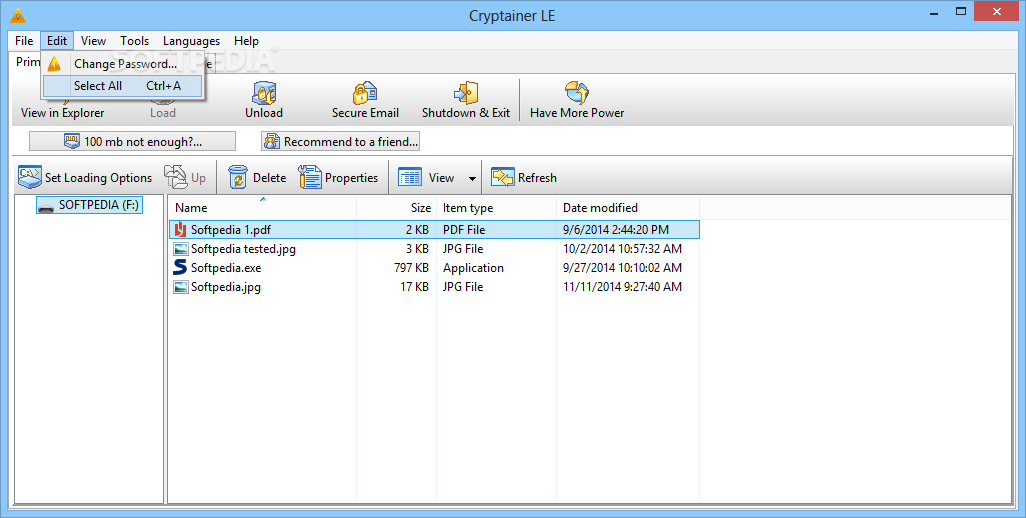Image resolution: width=1026 pixels, height=518 pixels.
Task: Open Set Loading Options
Action: [85, 177]
